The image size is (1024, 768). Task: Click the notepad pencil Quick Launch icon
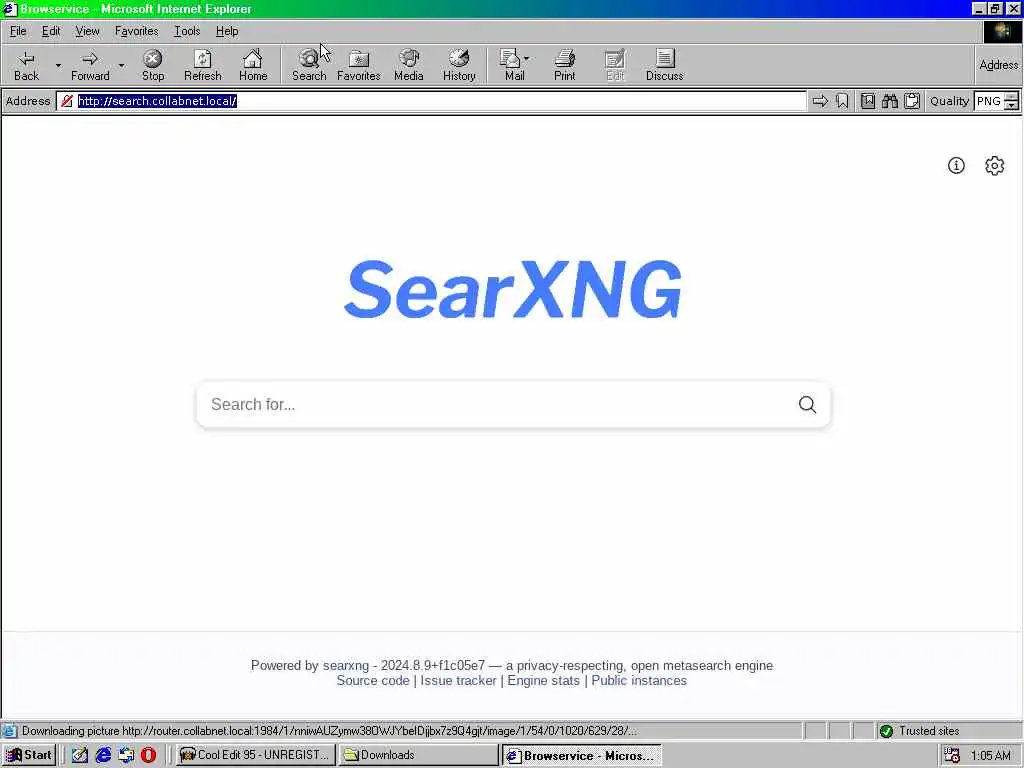(x=80, y=755)
